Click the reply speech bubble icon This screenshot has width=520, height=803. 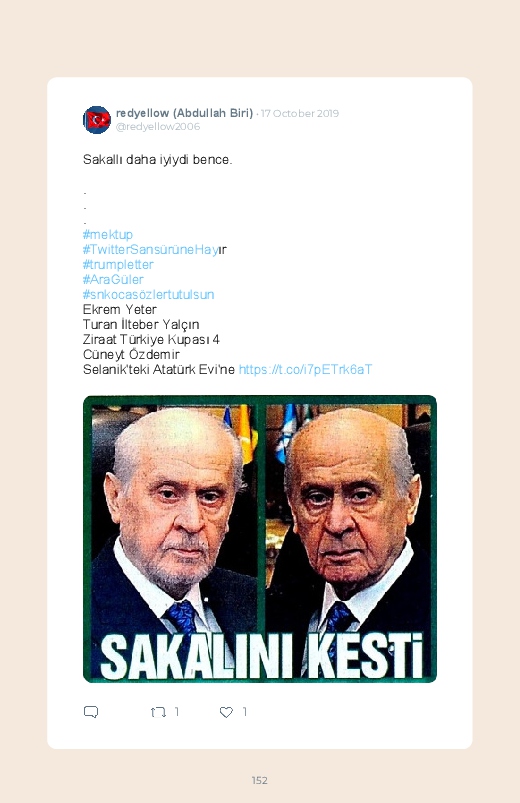click(x=91, y=712)
